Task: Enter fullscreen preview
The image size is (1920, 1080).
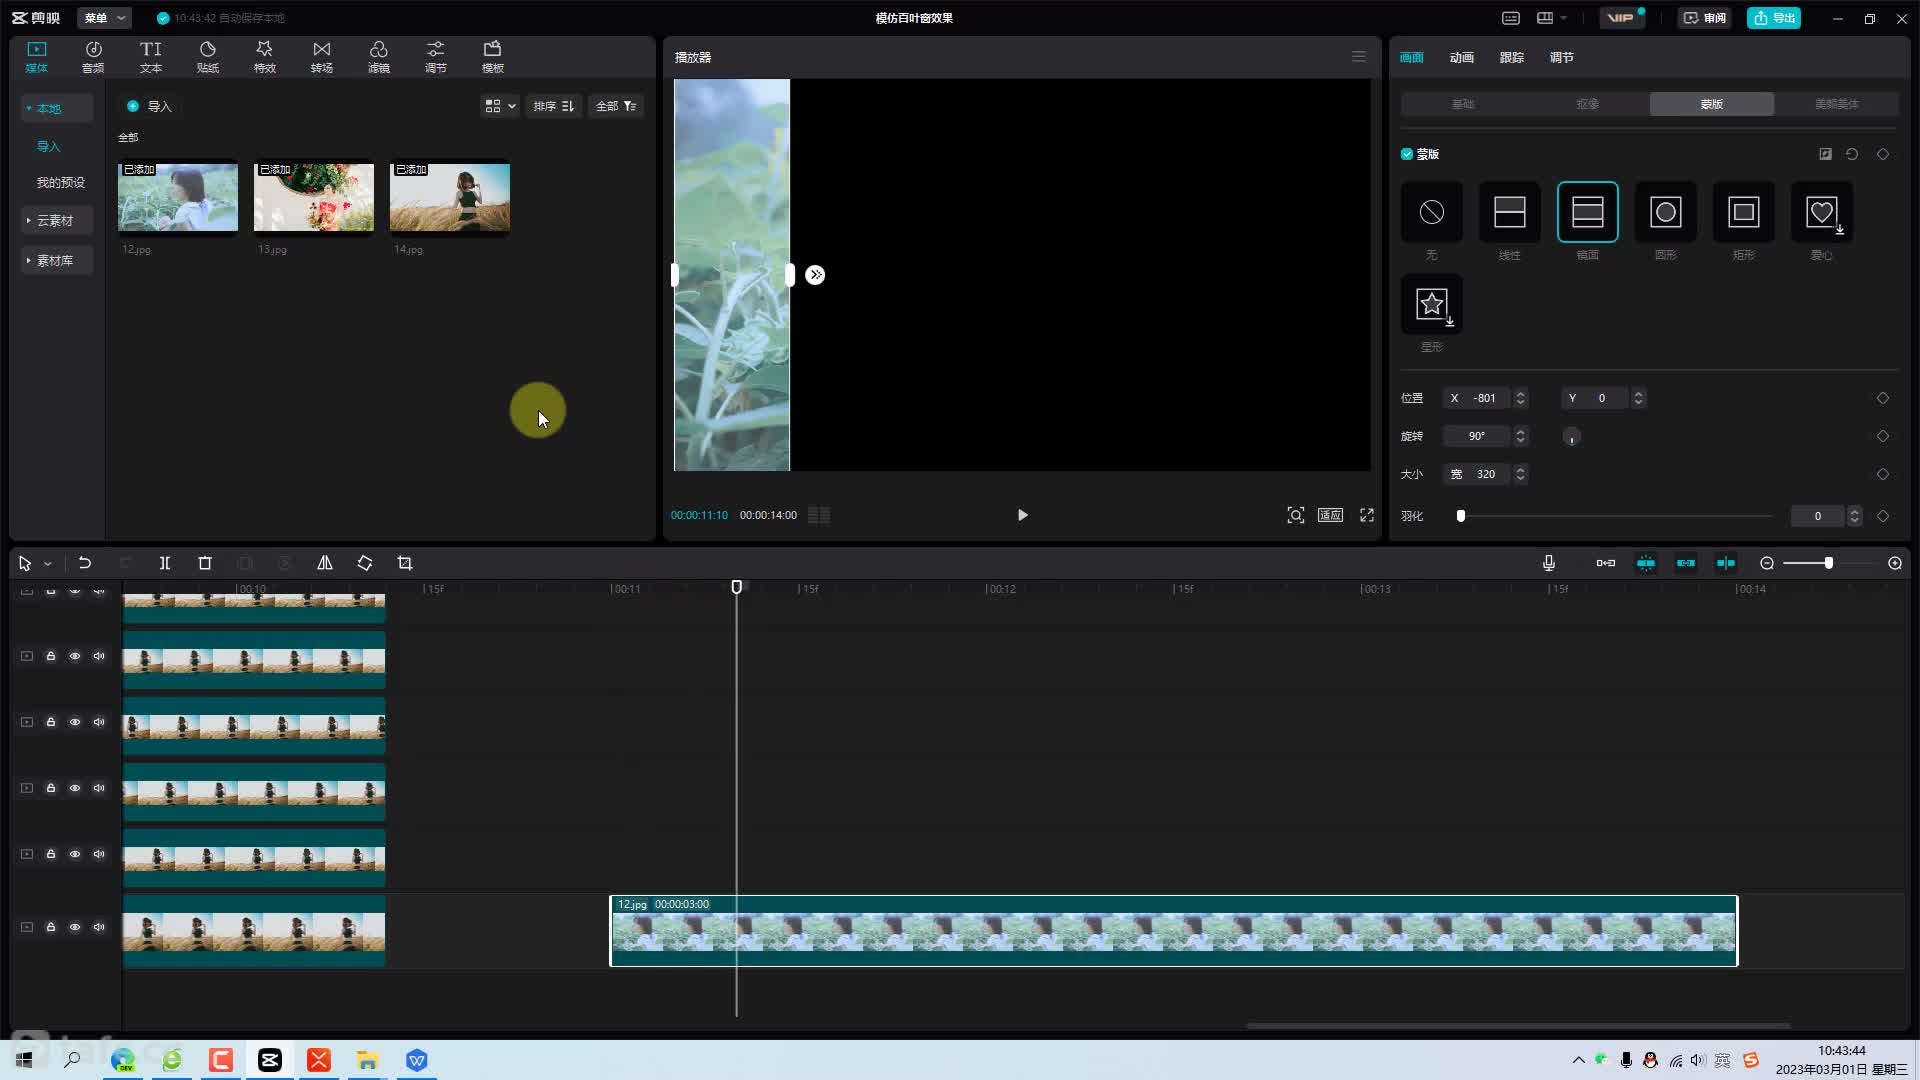Action: coord(1366,515)
